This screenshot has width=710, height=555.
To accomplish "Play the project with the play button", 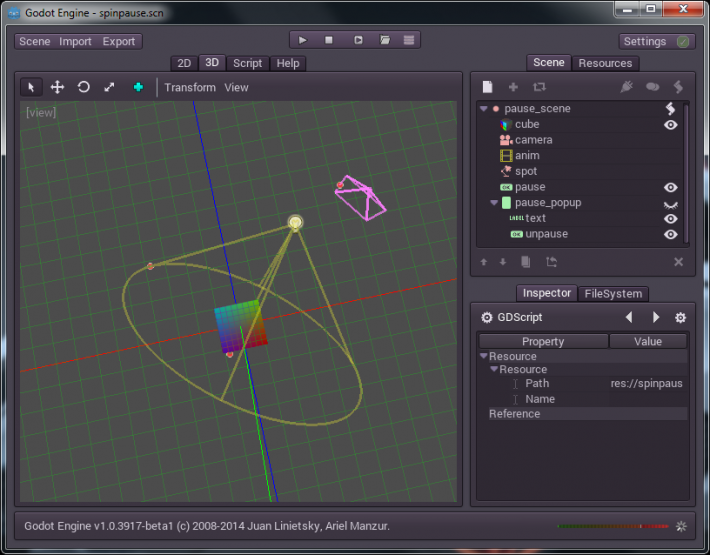I will pos(302,40).
